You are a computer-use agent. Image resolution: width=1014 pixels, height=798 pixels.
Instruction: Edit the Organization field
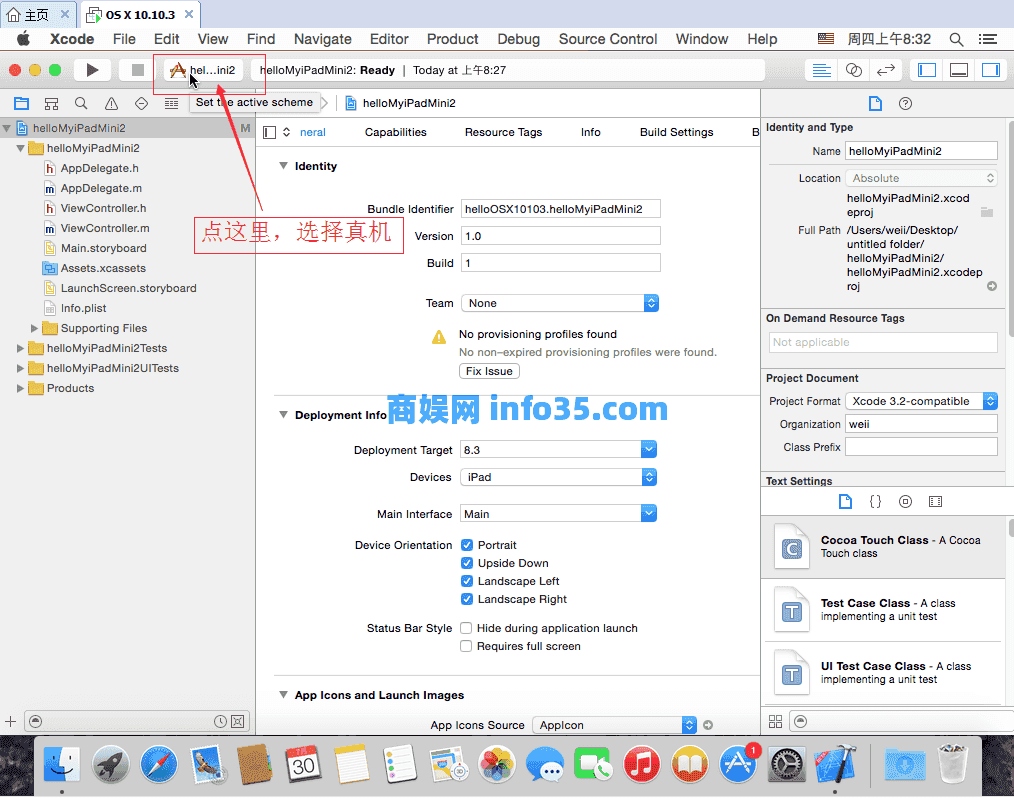pos(922,424)
